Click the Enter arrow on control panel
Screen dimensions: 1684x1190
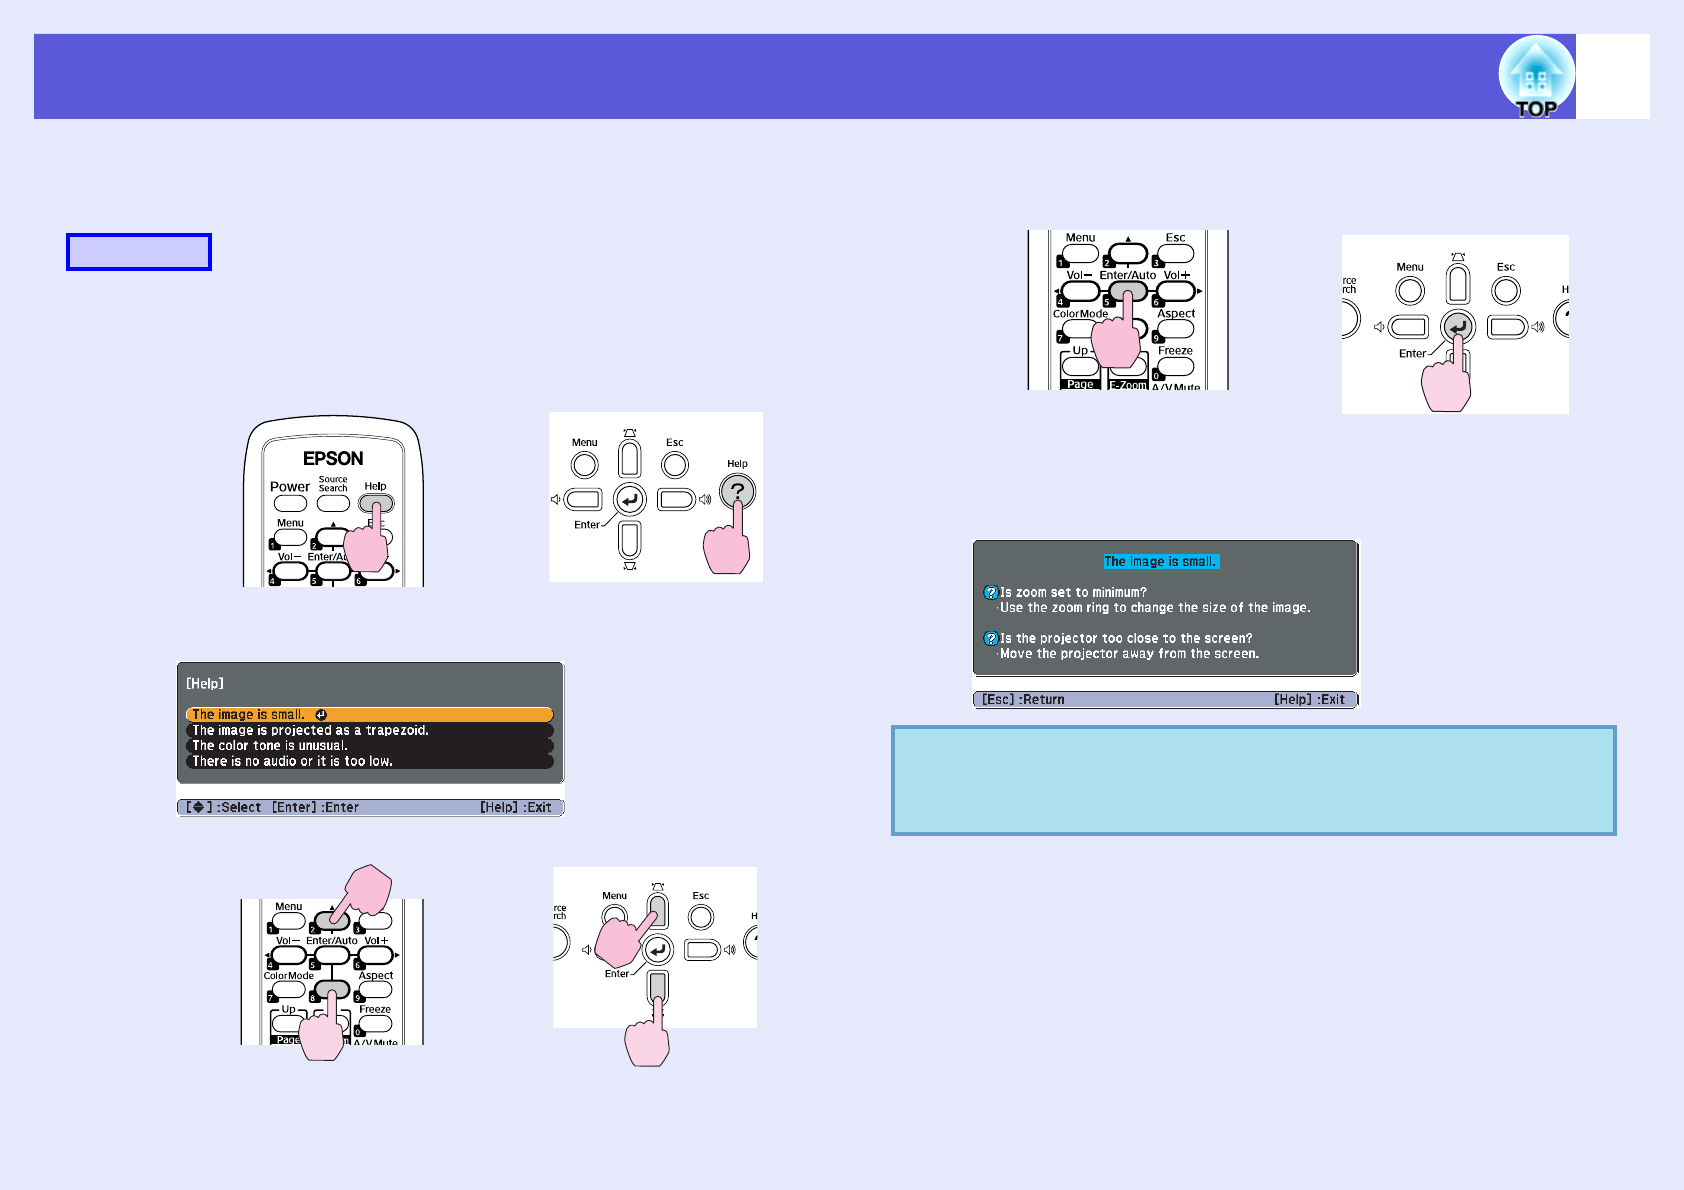point(629,499)
